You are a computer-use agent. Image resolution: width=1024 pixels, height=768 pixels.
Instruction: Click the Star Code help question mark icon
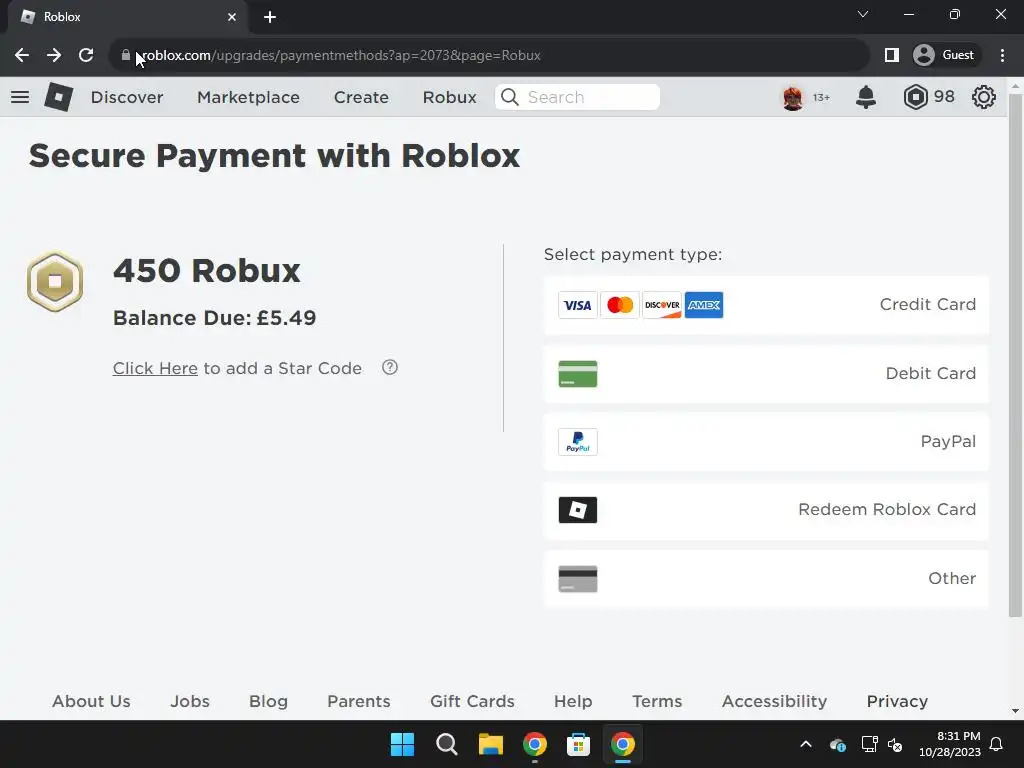(x=390, y=367)
